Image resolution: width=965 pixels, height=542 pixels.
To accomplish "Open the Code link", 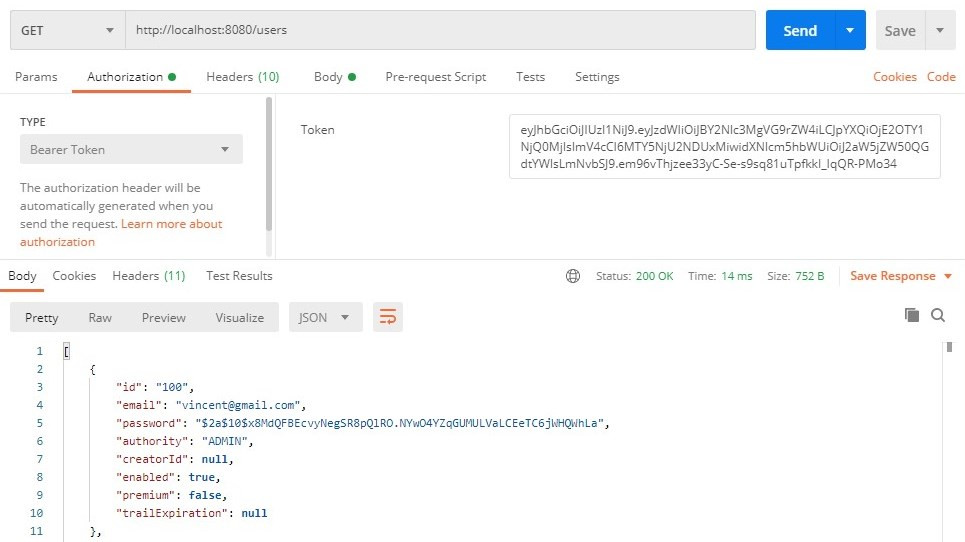I will coord(941,77).
